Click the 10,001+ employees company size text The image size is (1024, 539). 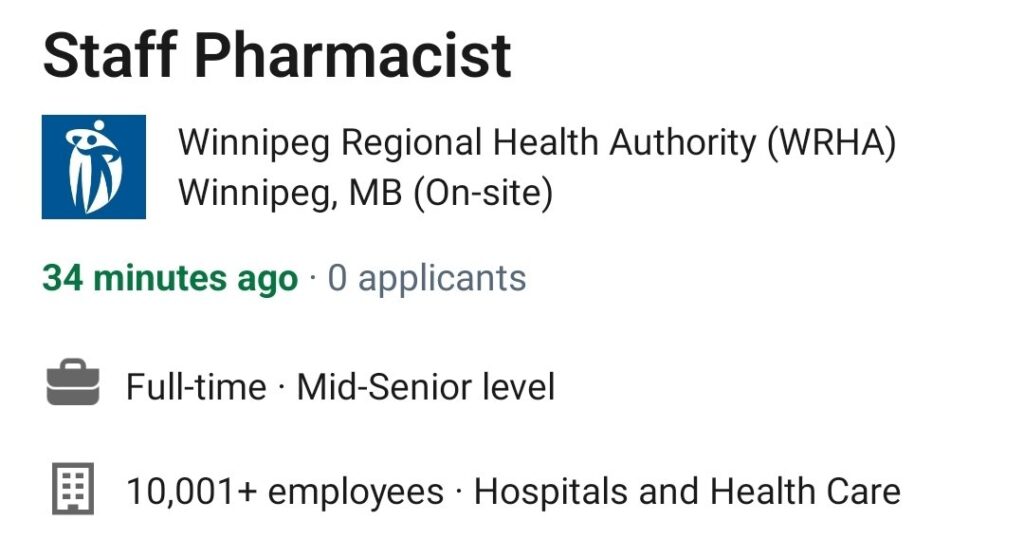[x=285, y=491]
